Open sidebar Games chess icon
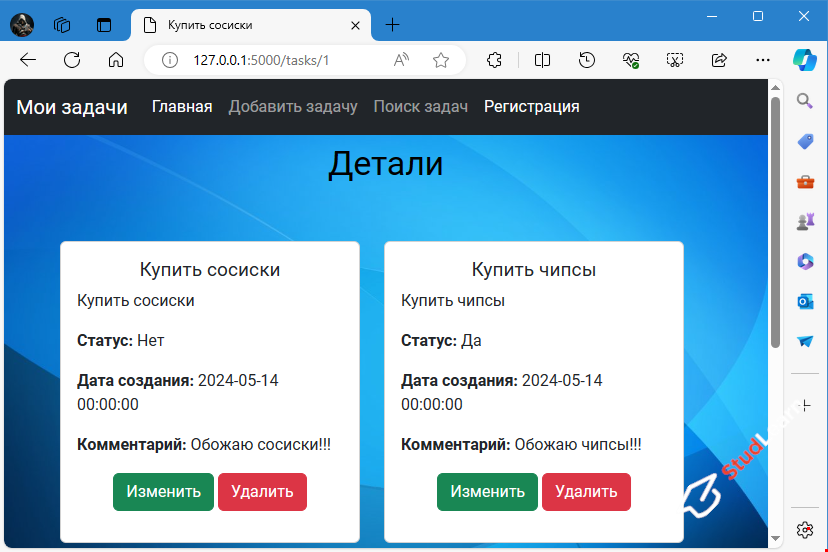 (x=805, y=222)
